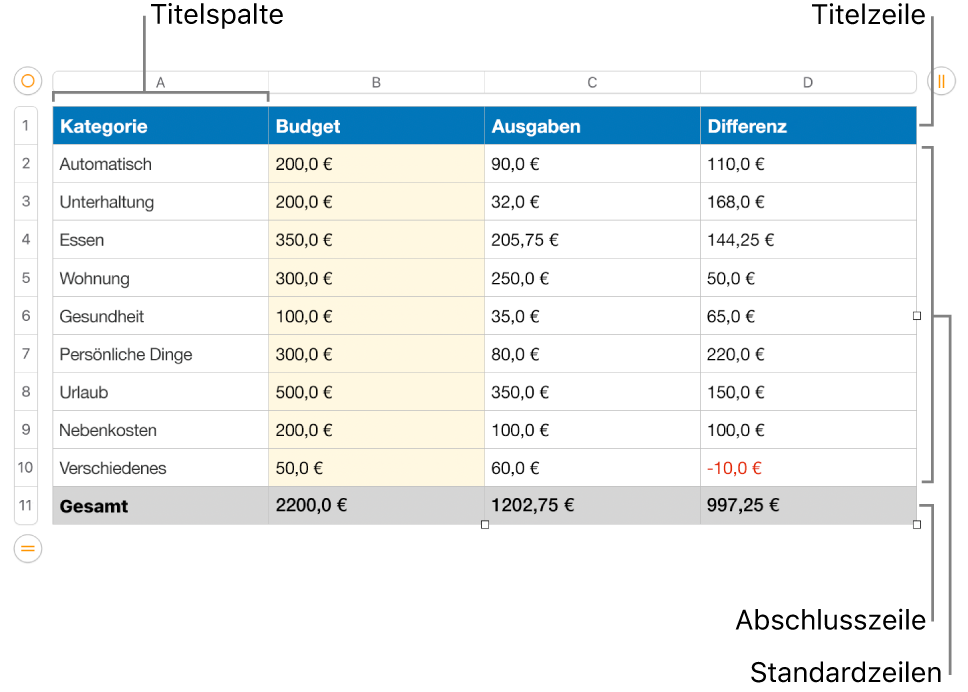Screen dimensions: 968x692
Task: Select the Persönliche Dinge cell
Action: pyautogui.click(x=161, y=354)
